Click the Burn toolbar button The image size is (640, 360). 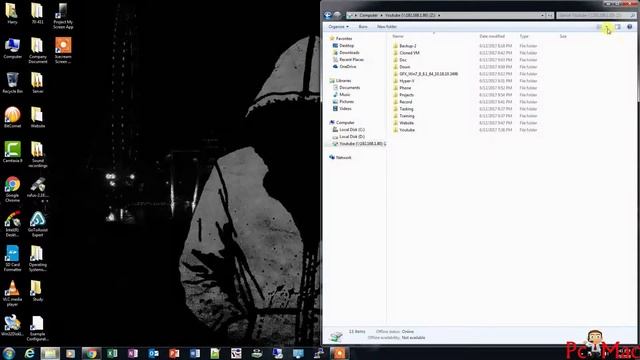pos(363,27)
